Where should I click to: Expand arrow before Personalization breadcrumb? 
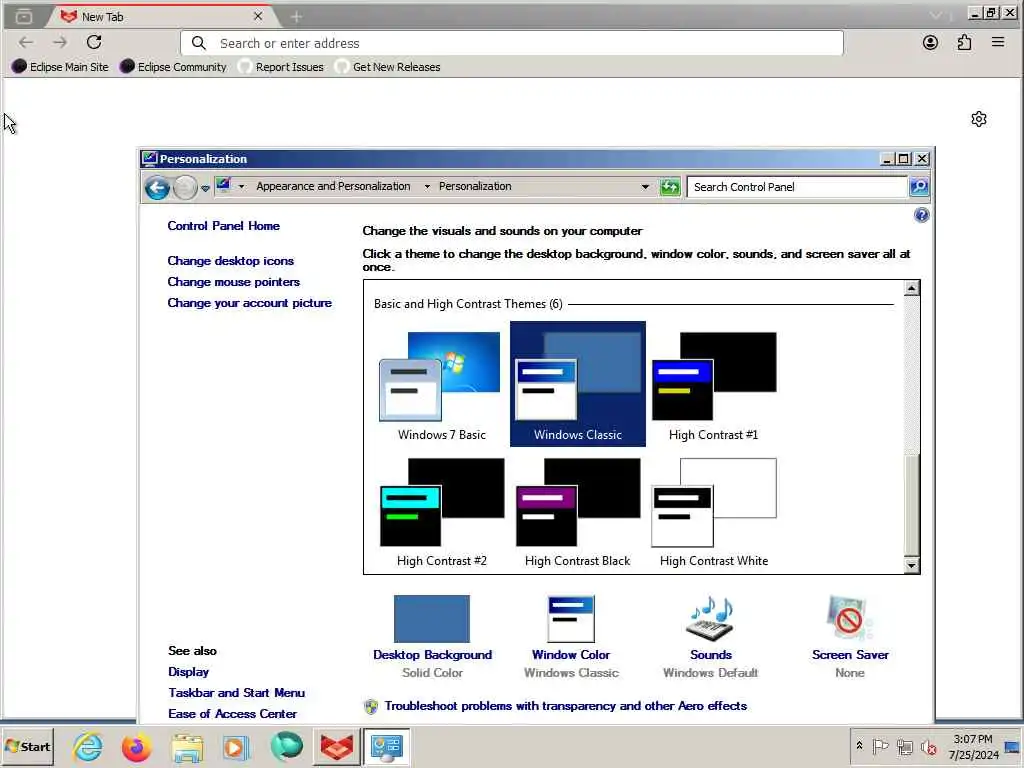(x=427, y=187)
